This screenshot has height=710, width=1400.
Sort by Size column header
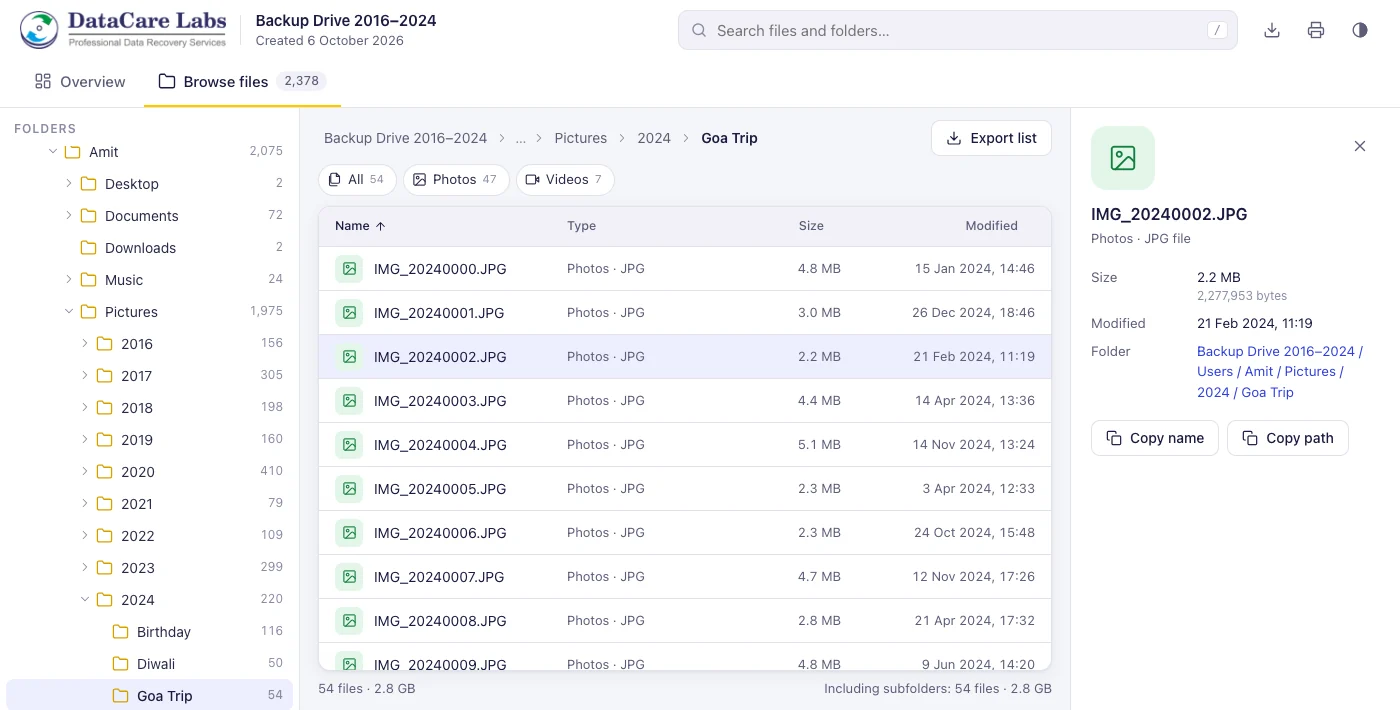pyautogui.click(x=811, y=226)
